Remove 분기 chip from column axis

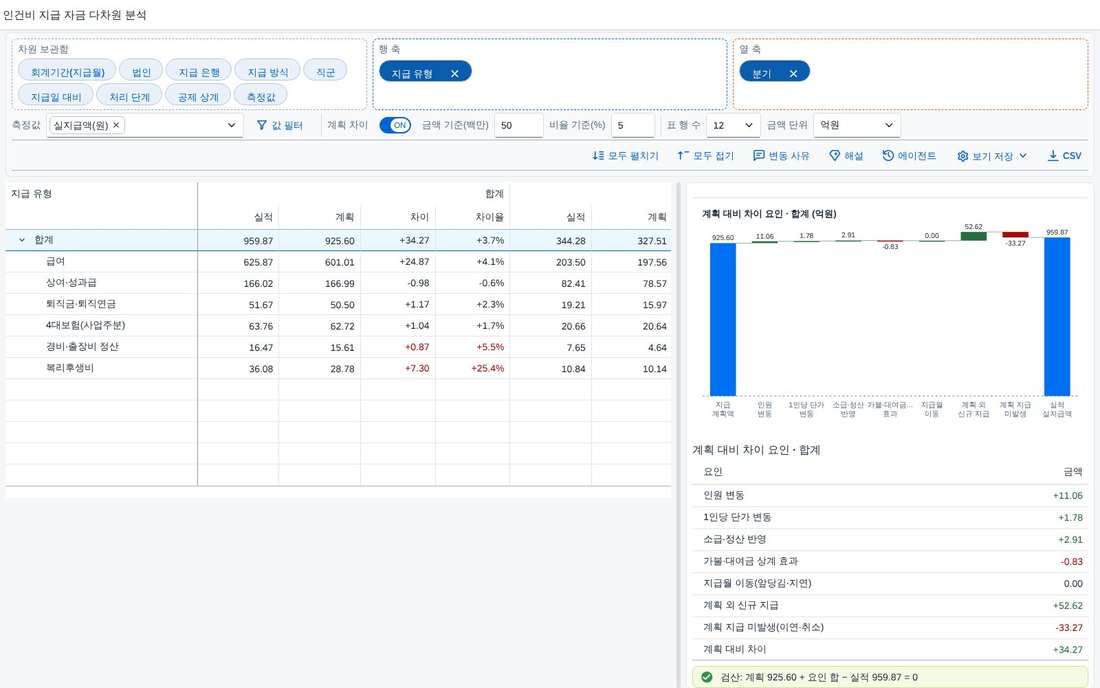(x=793, y=74)
